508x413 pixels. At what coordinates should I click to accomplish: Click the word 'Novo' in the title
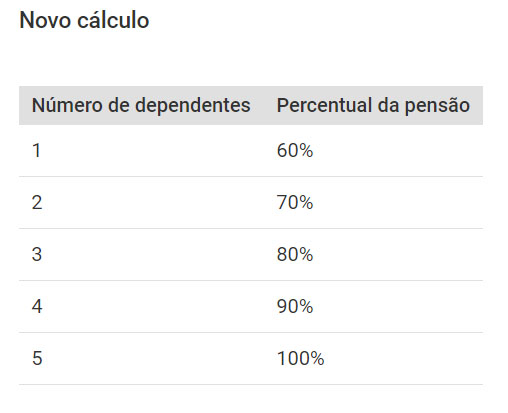pos(46,20)
